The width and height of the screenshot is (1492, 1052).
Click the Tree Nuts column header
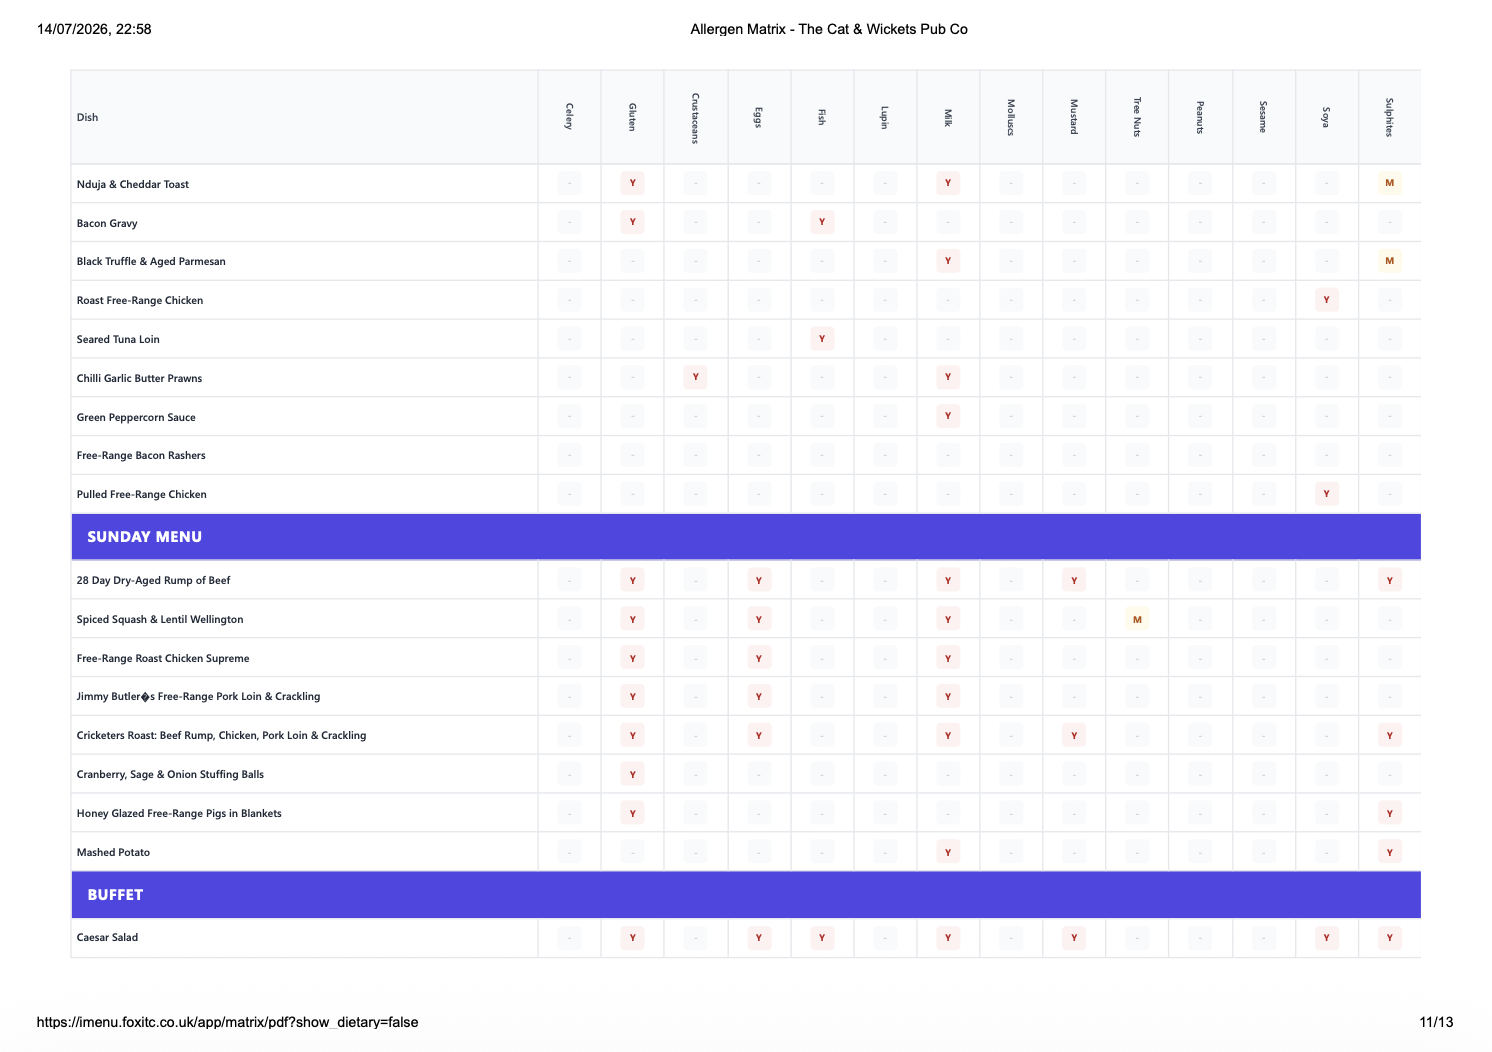pyautogui.click(x=1137, y=117)
